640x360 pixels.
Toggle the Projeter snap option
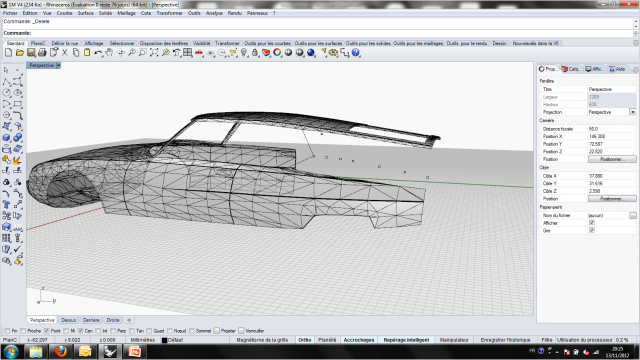pyautogui.click(x=217, y=331)
